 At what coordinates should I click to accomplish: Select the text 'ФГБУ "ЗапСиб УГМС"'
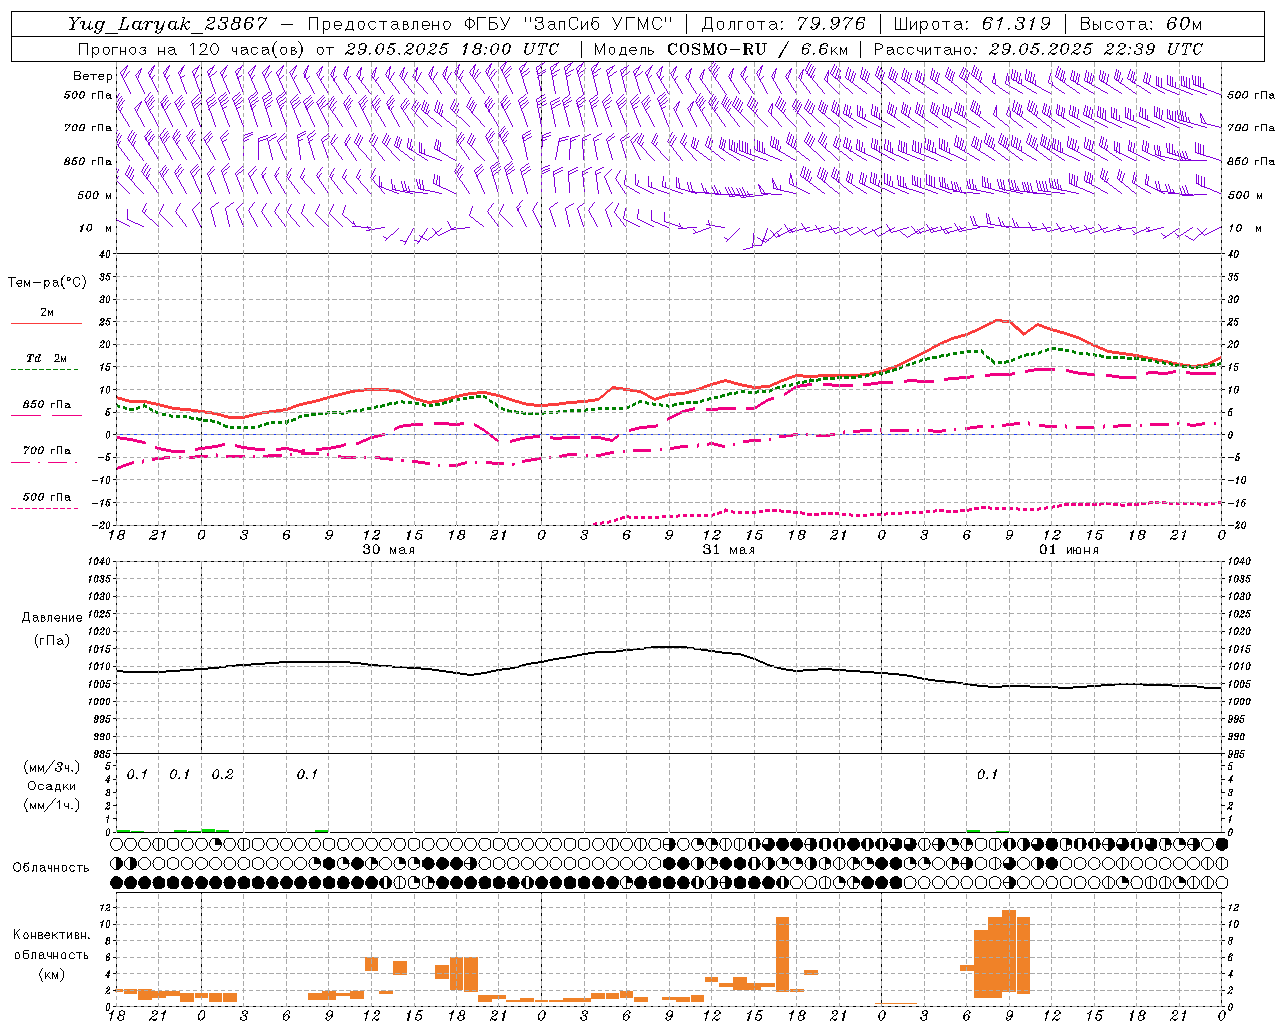coord(569,24)
